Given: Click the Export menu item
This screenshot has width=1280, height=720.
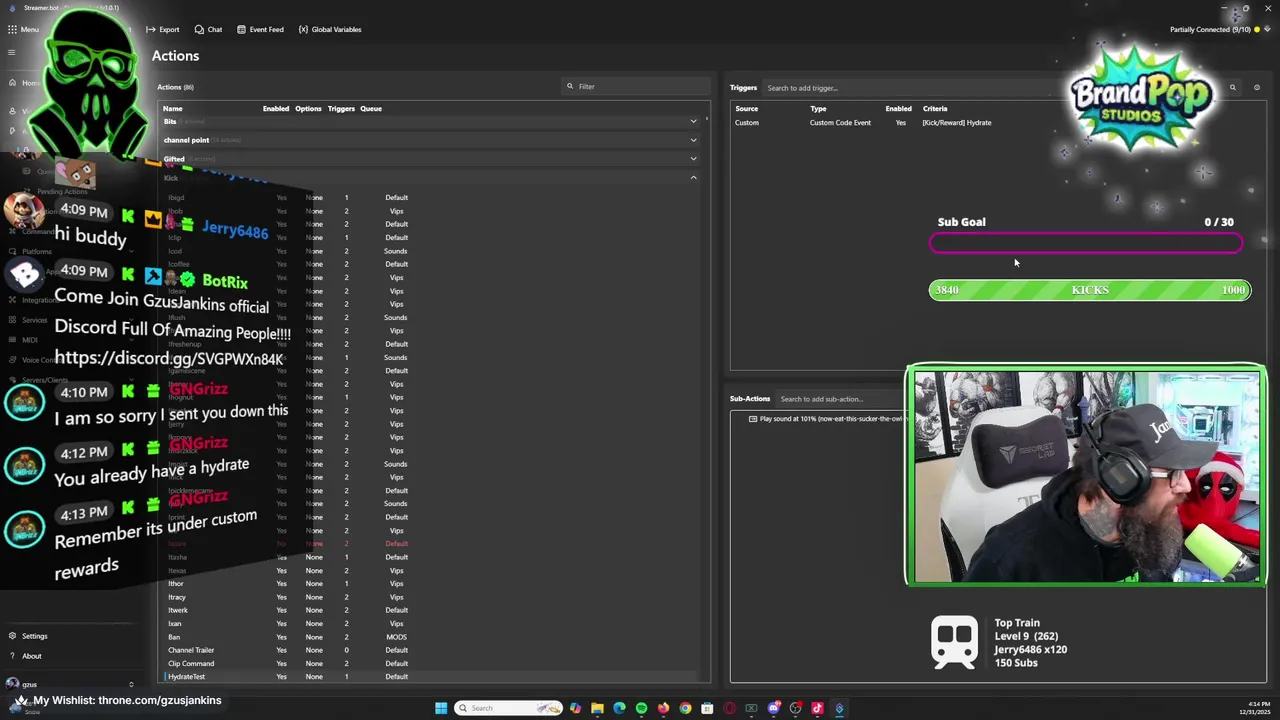Looking at the screenshot, I should point(163,29).
